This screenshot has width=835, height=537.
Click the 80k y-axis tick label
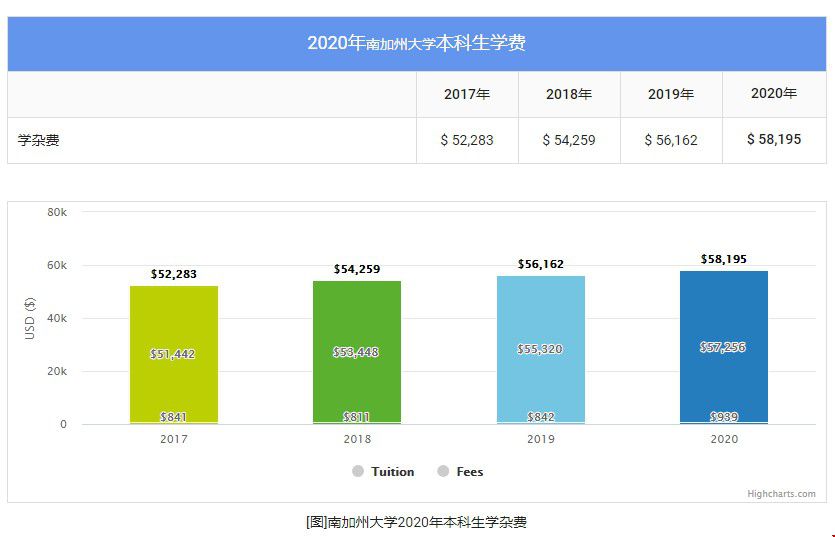(57, 212)
